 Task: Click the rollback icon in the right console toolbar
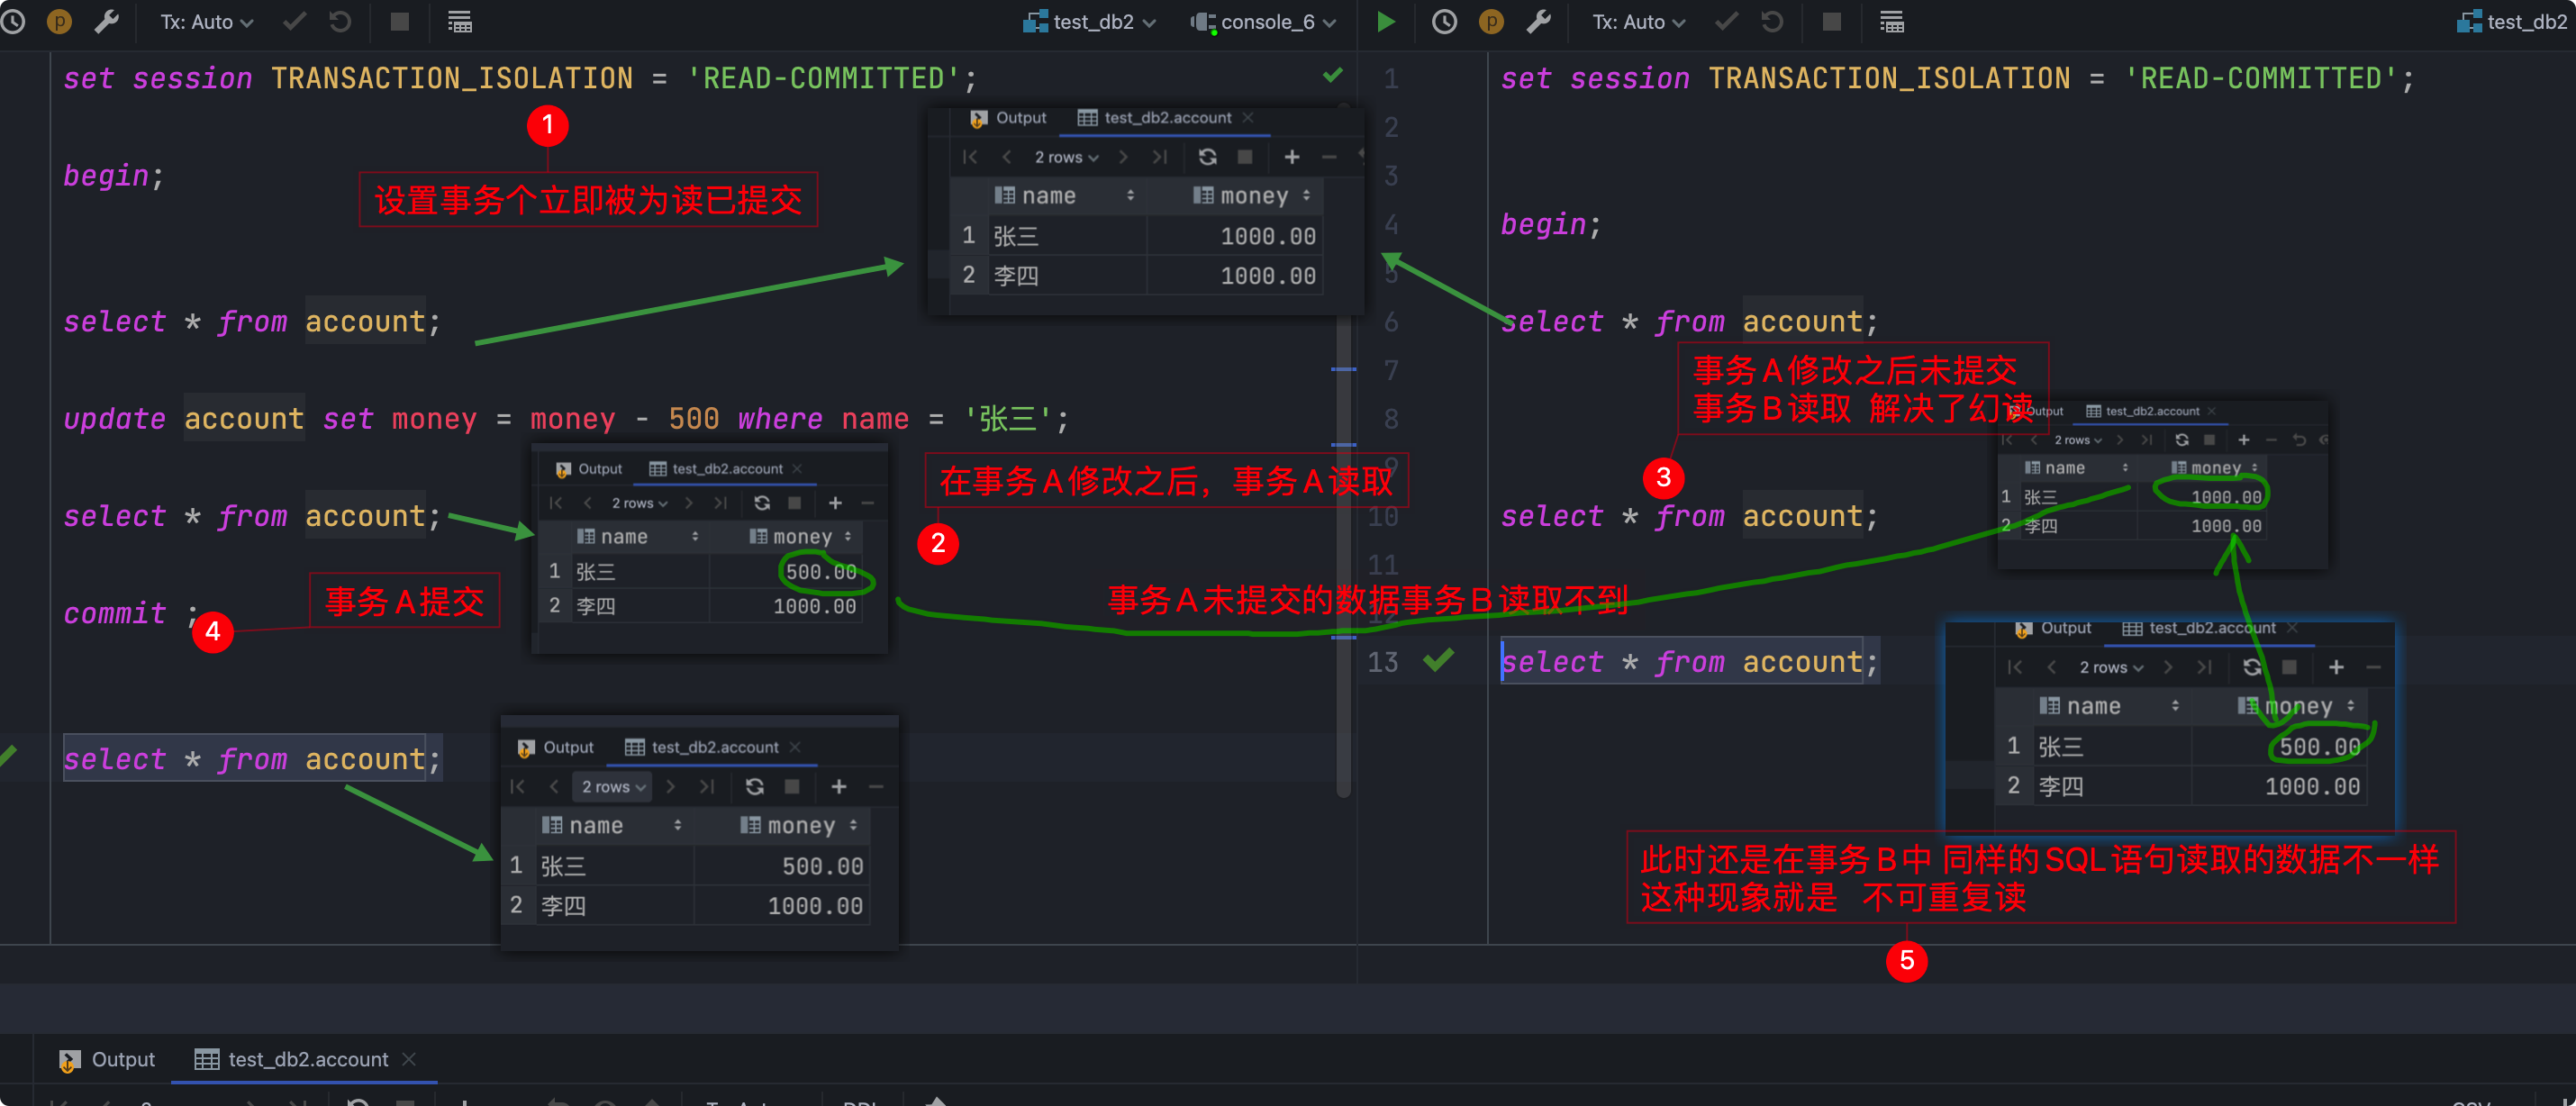point(1772,22)
